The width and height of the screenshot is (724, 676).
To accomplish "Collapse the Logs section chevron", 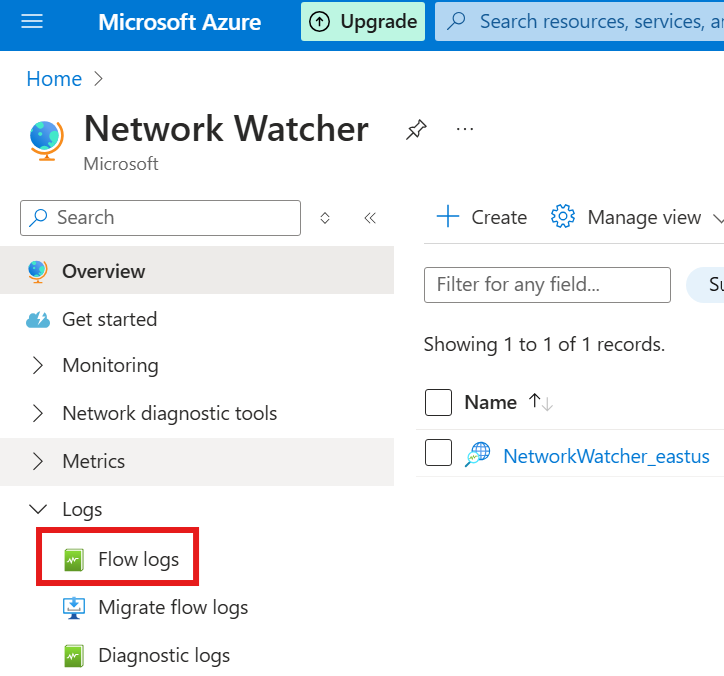I will [x=38, y=509].
